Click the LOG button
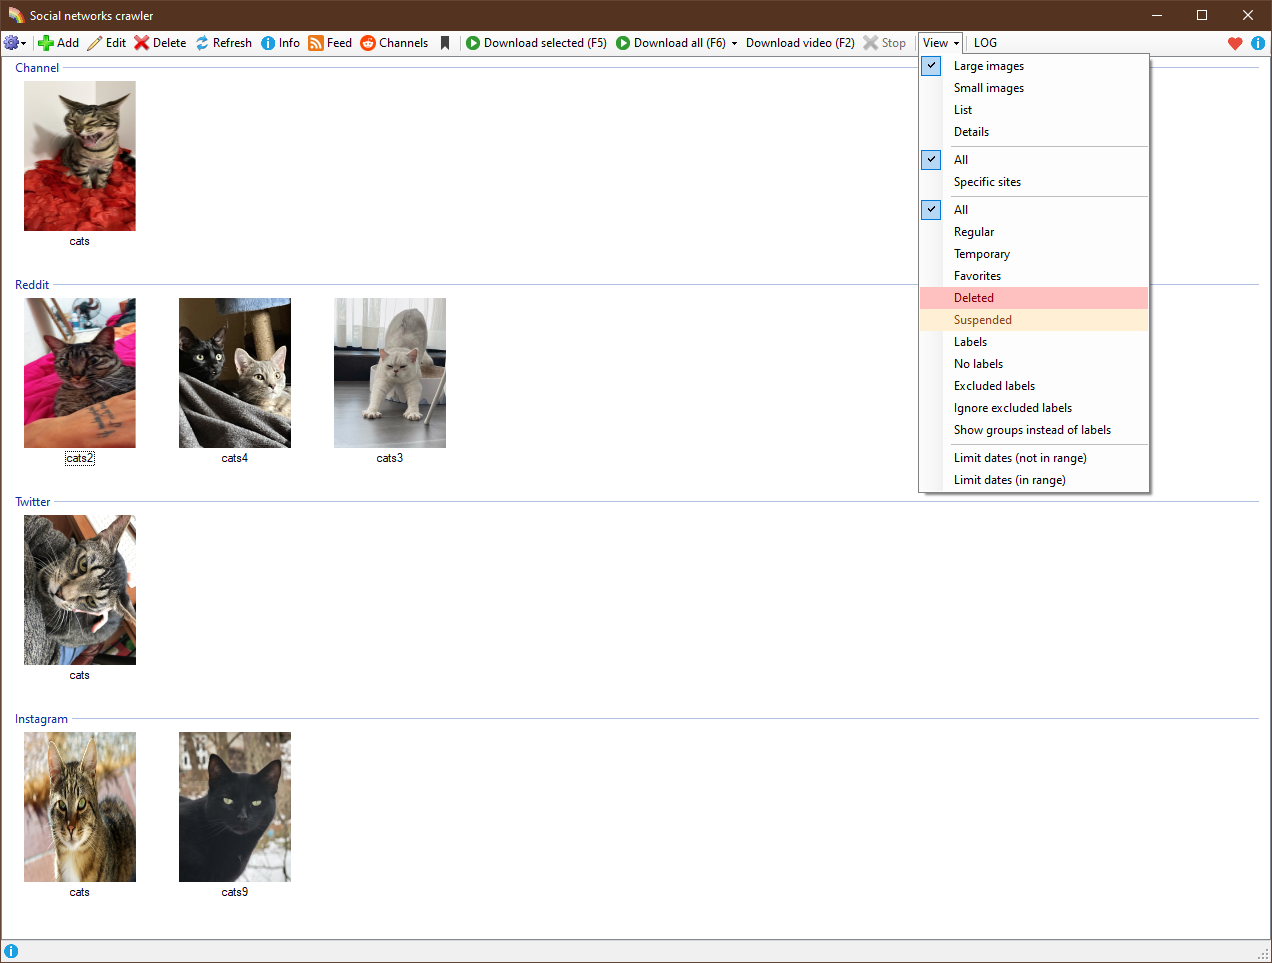The image size is (1272, 963). (x=985, y=43)
